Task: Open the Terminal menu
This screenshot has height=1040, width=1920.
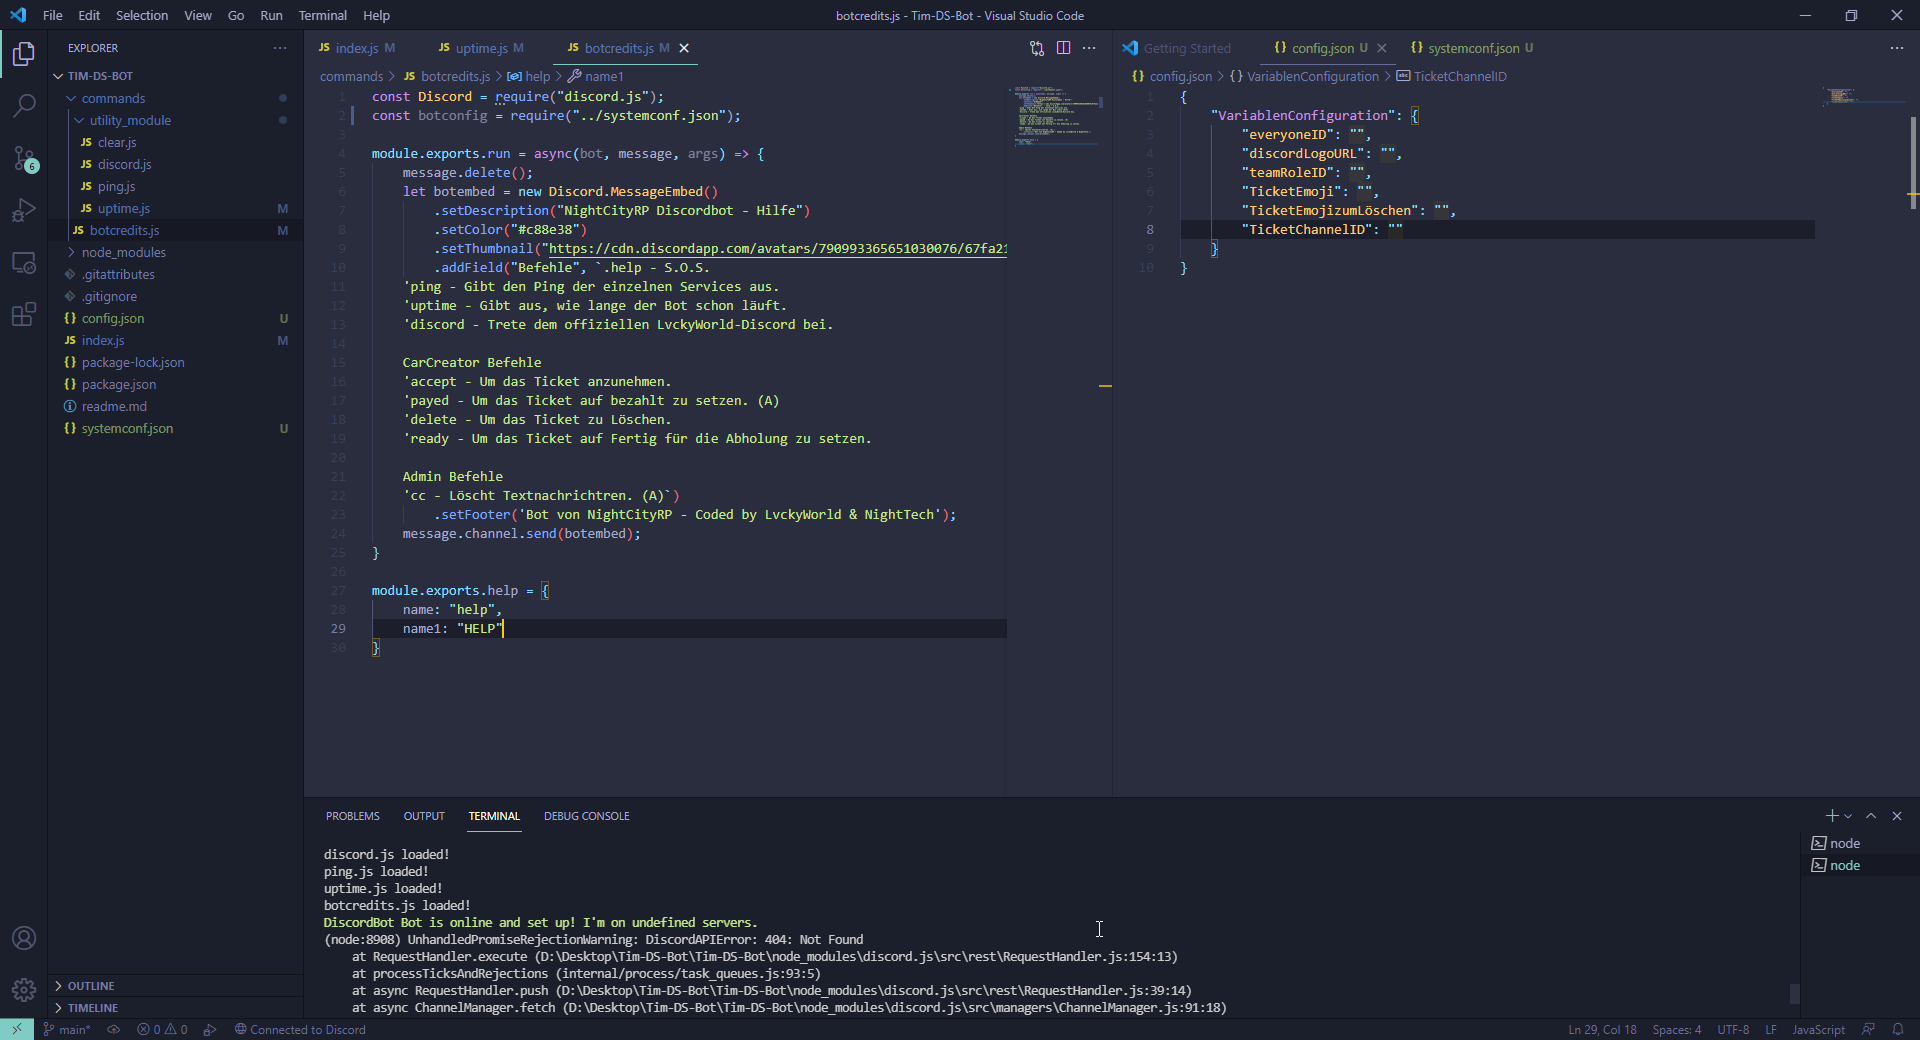Action: (322, 15)
